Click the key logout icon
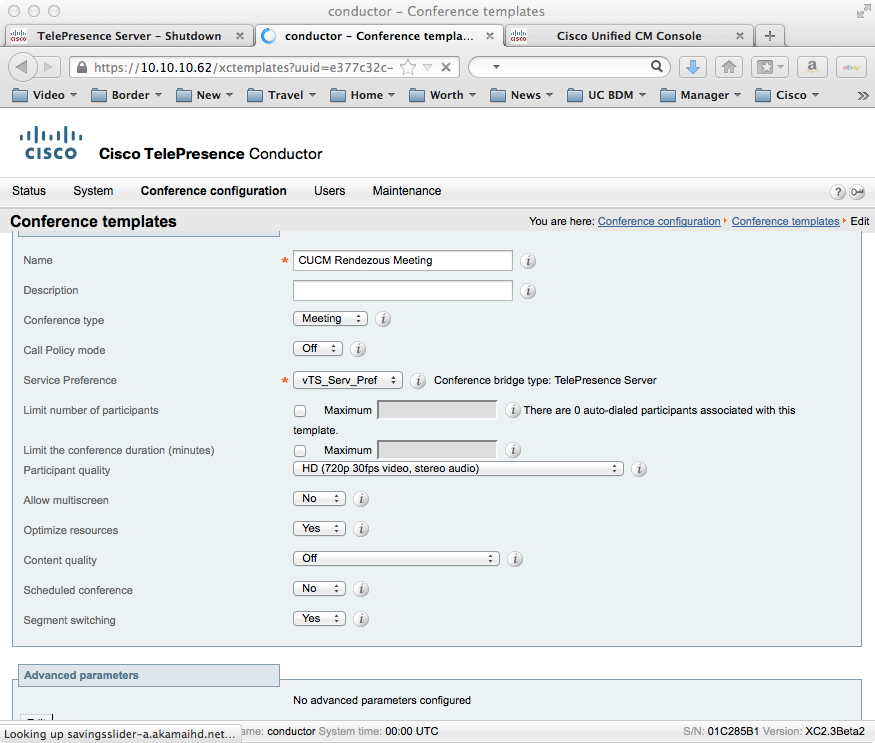875x743 pixels. click(857, 192)
